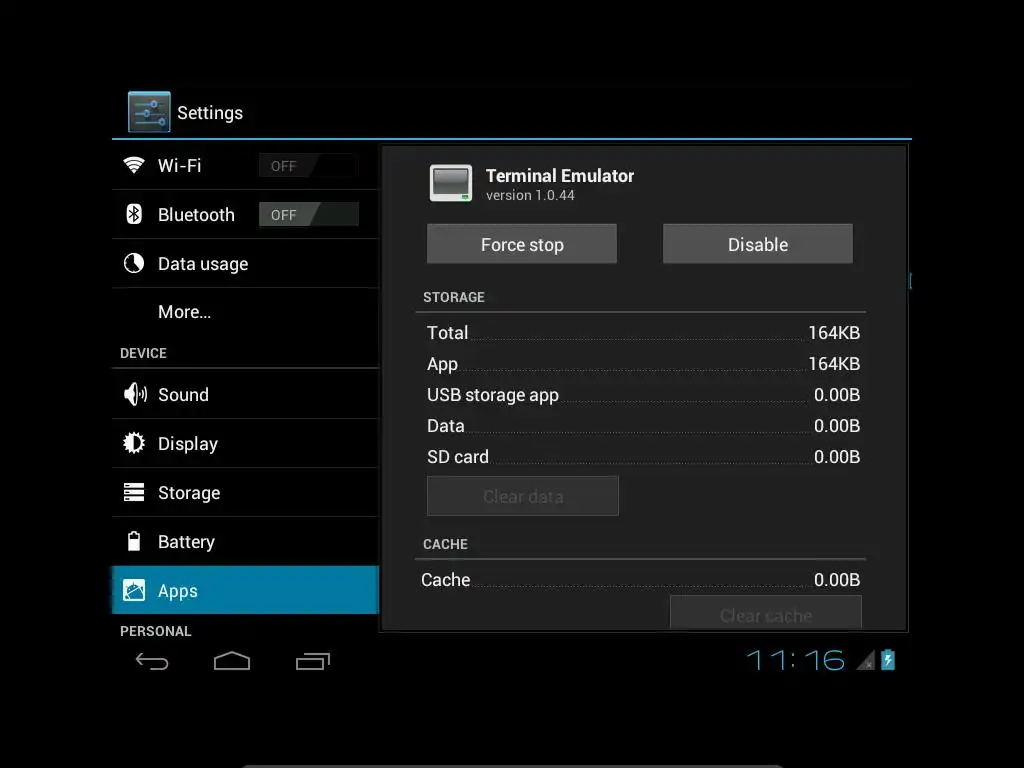
Task: Click the SD card 0.00B row
Action: click(643, 456)
